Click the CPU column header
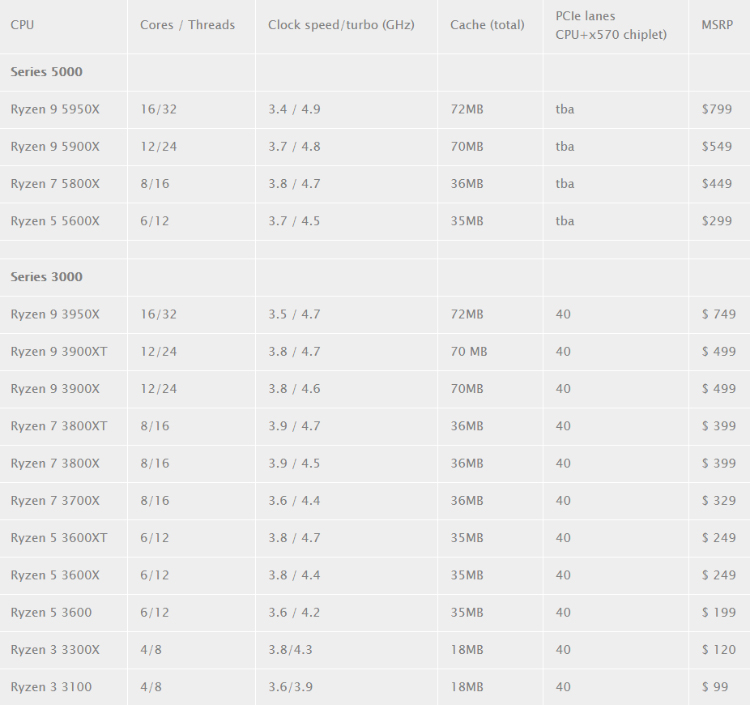This screenshot has width=750, height=705. (x=22, y=25)
